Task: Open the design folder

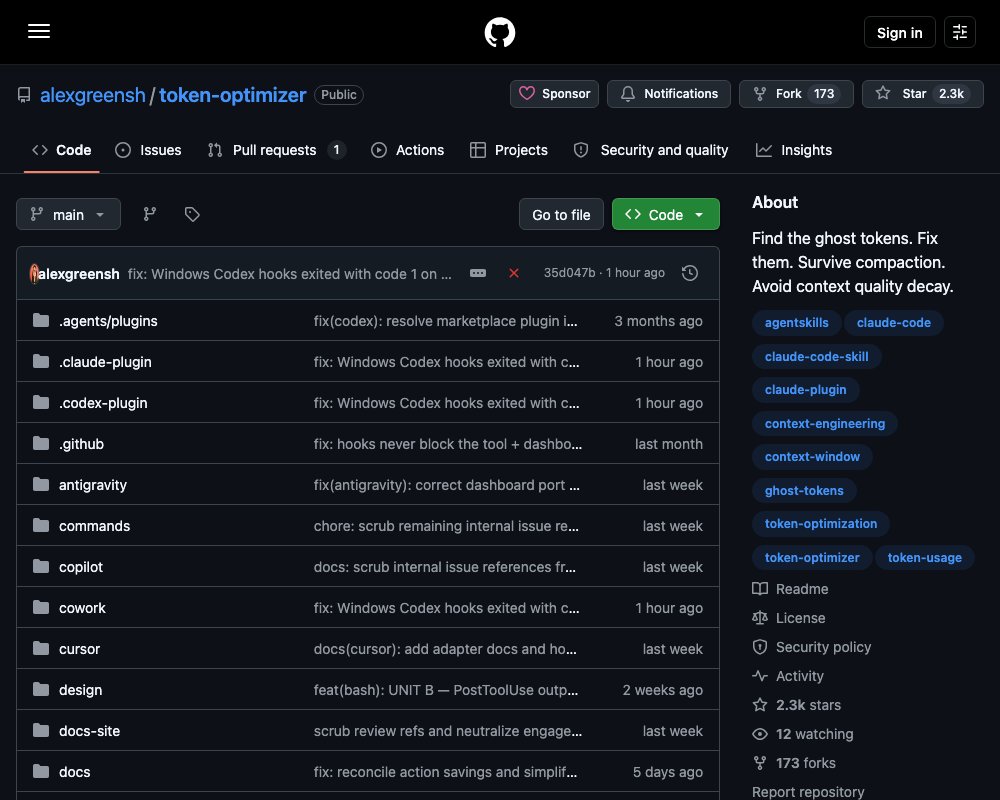Action: 80,690
